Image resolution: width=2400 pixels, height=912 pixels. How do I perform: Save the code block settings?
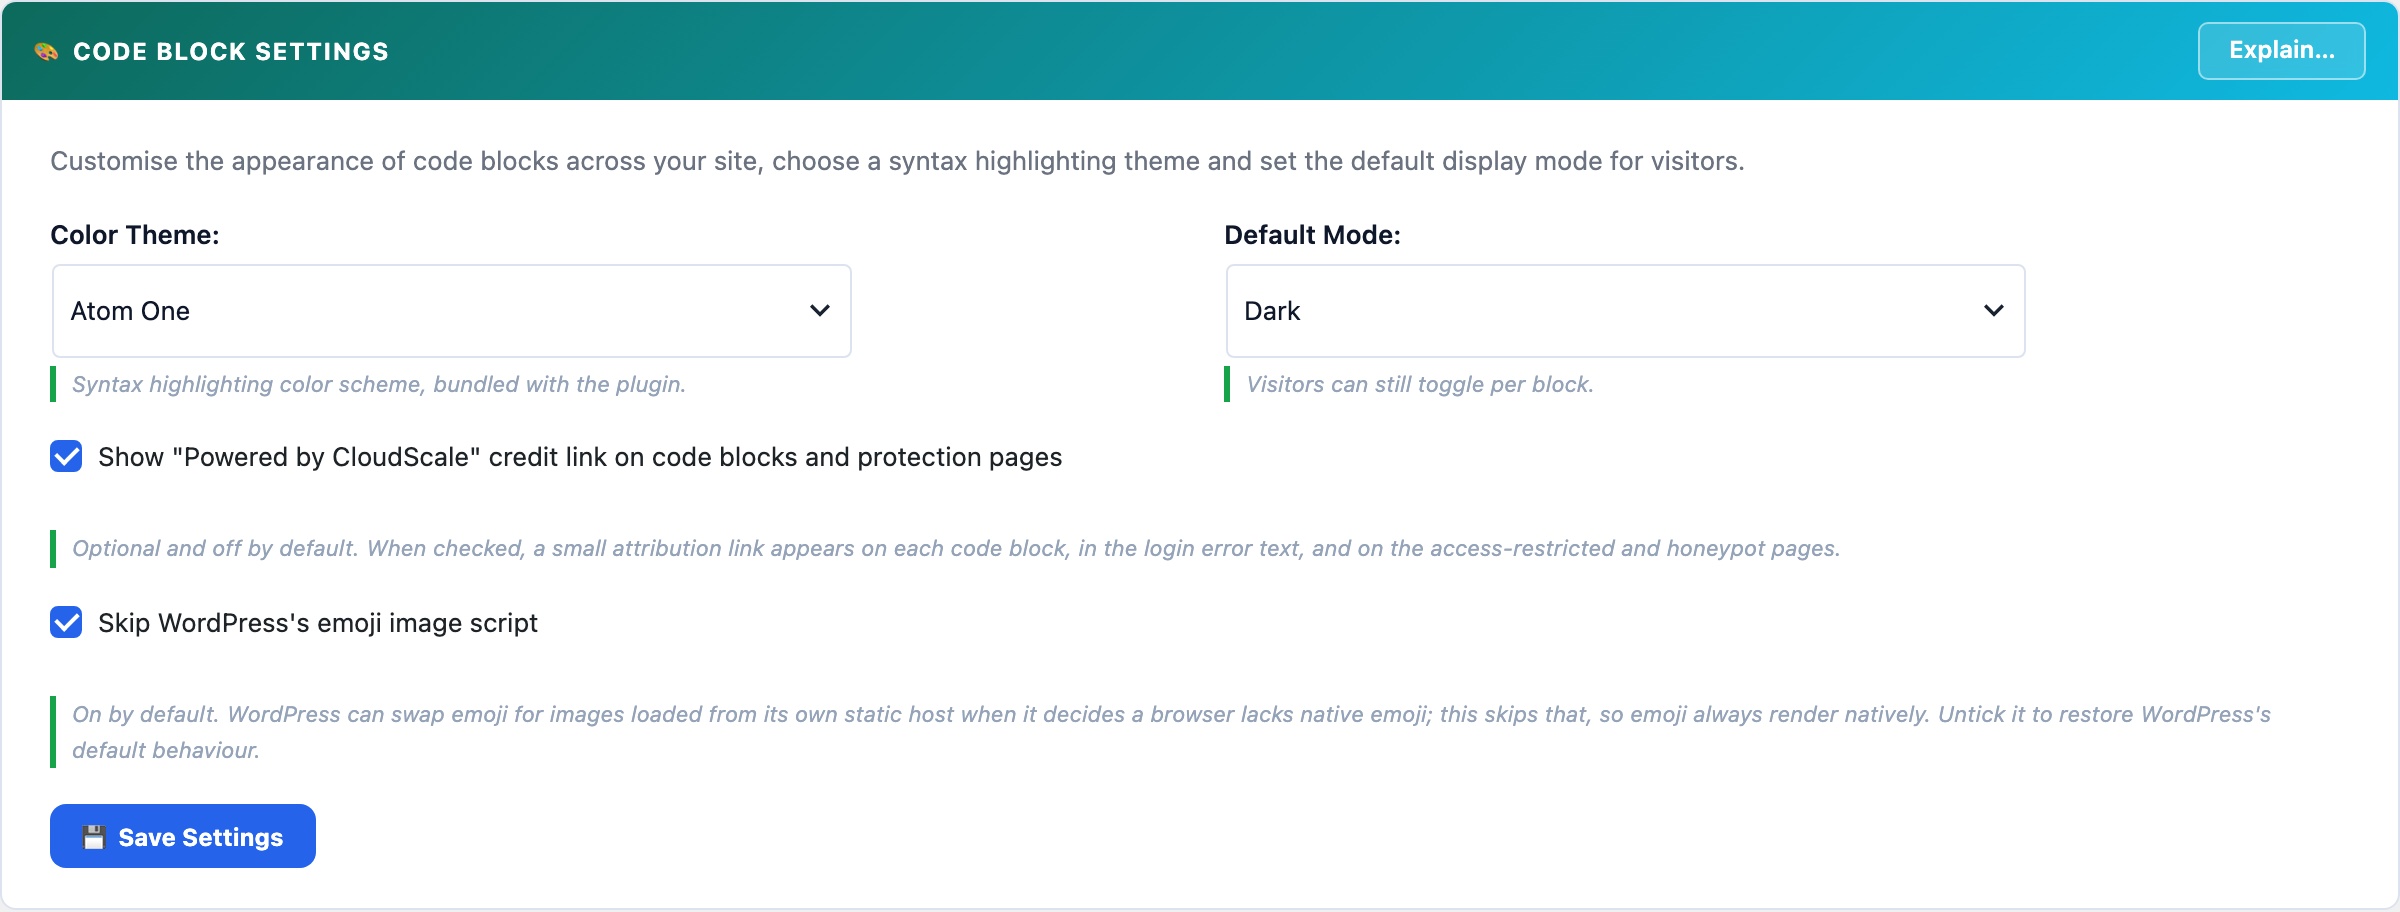pyautogui.click(x=183, y=836)
